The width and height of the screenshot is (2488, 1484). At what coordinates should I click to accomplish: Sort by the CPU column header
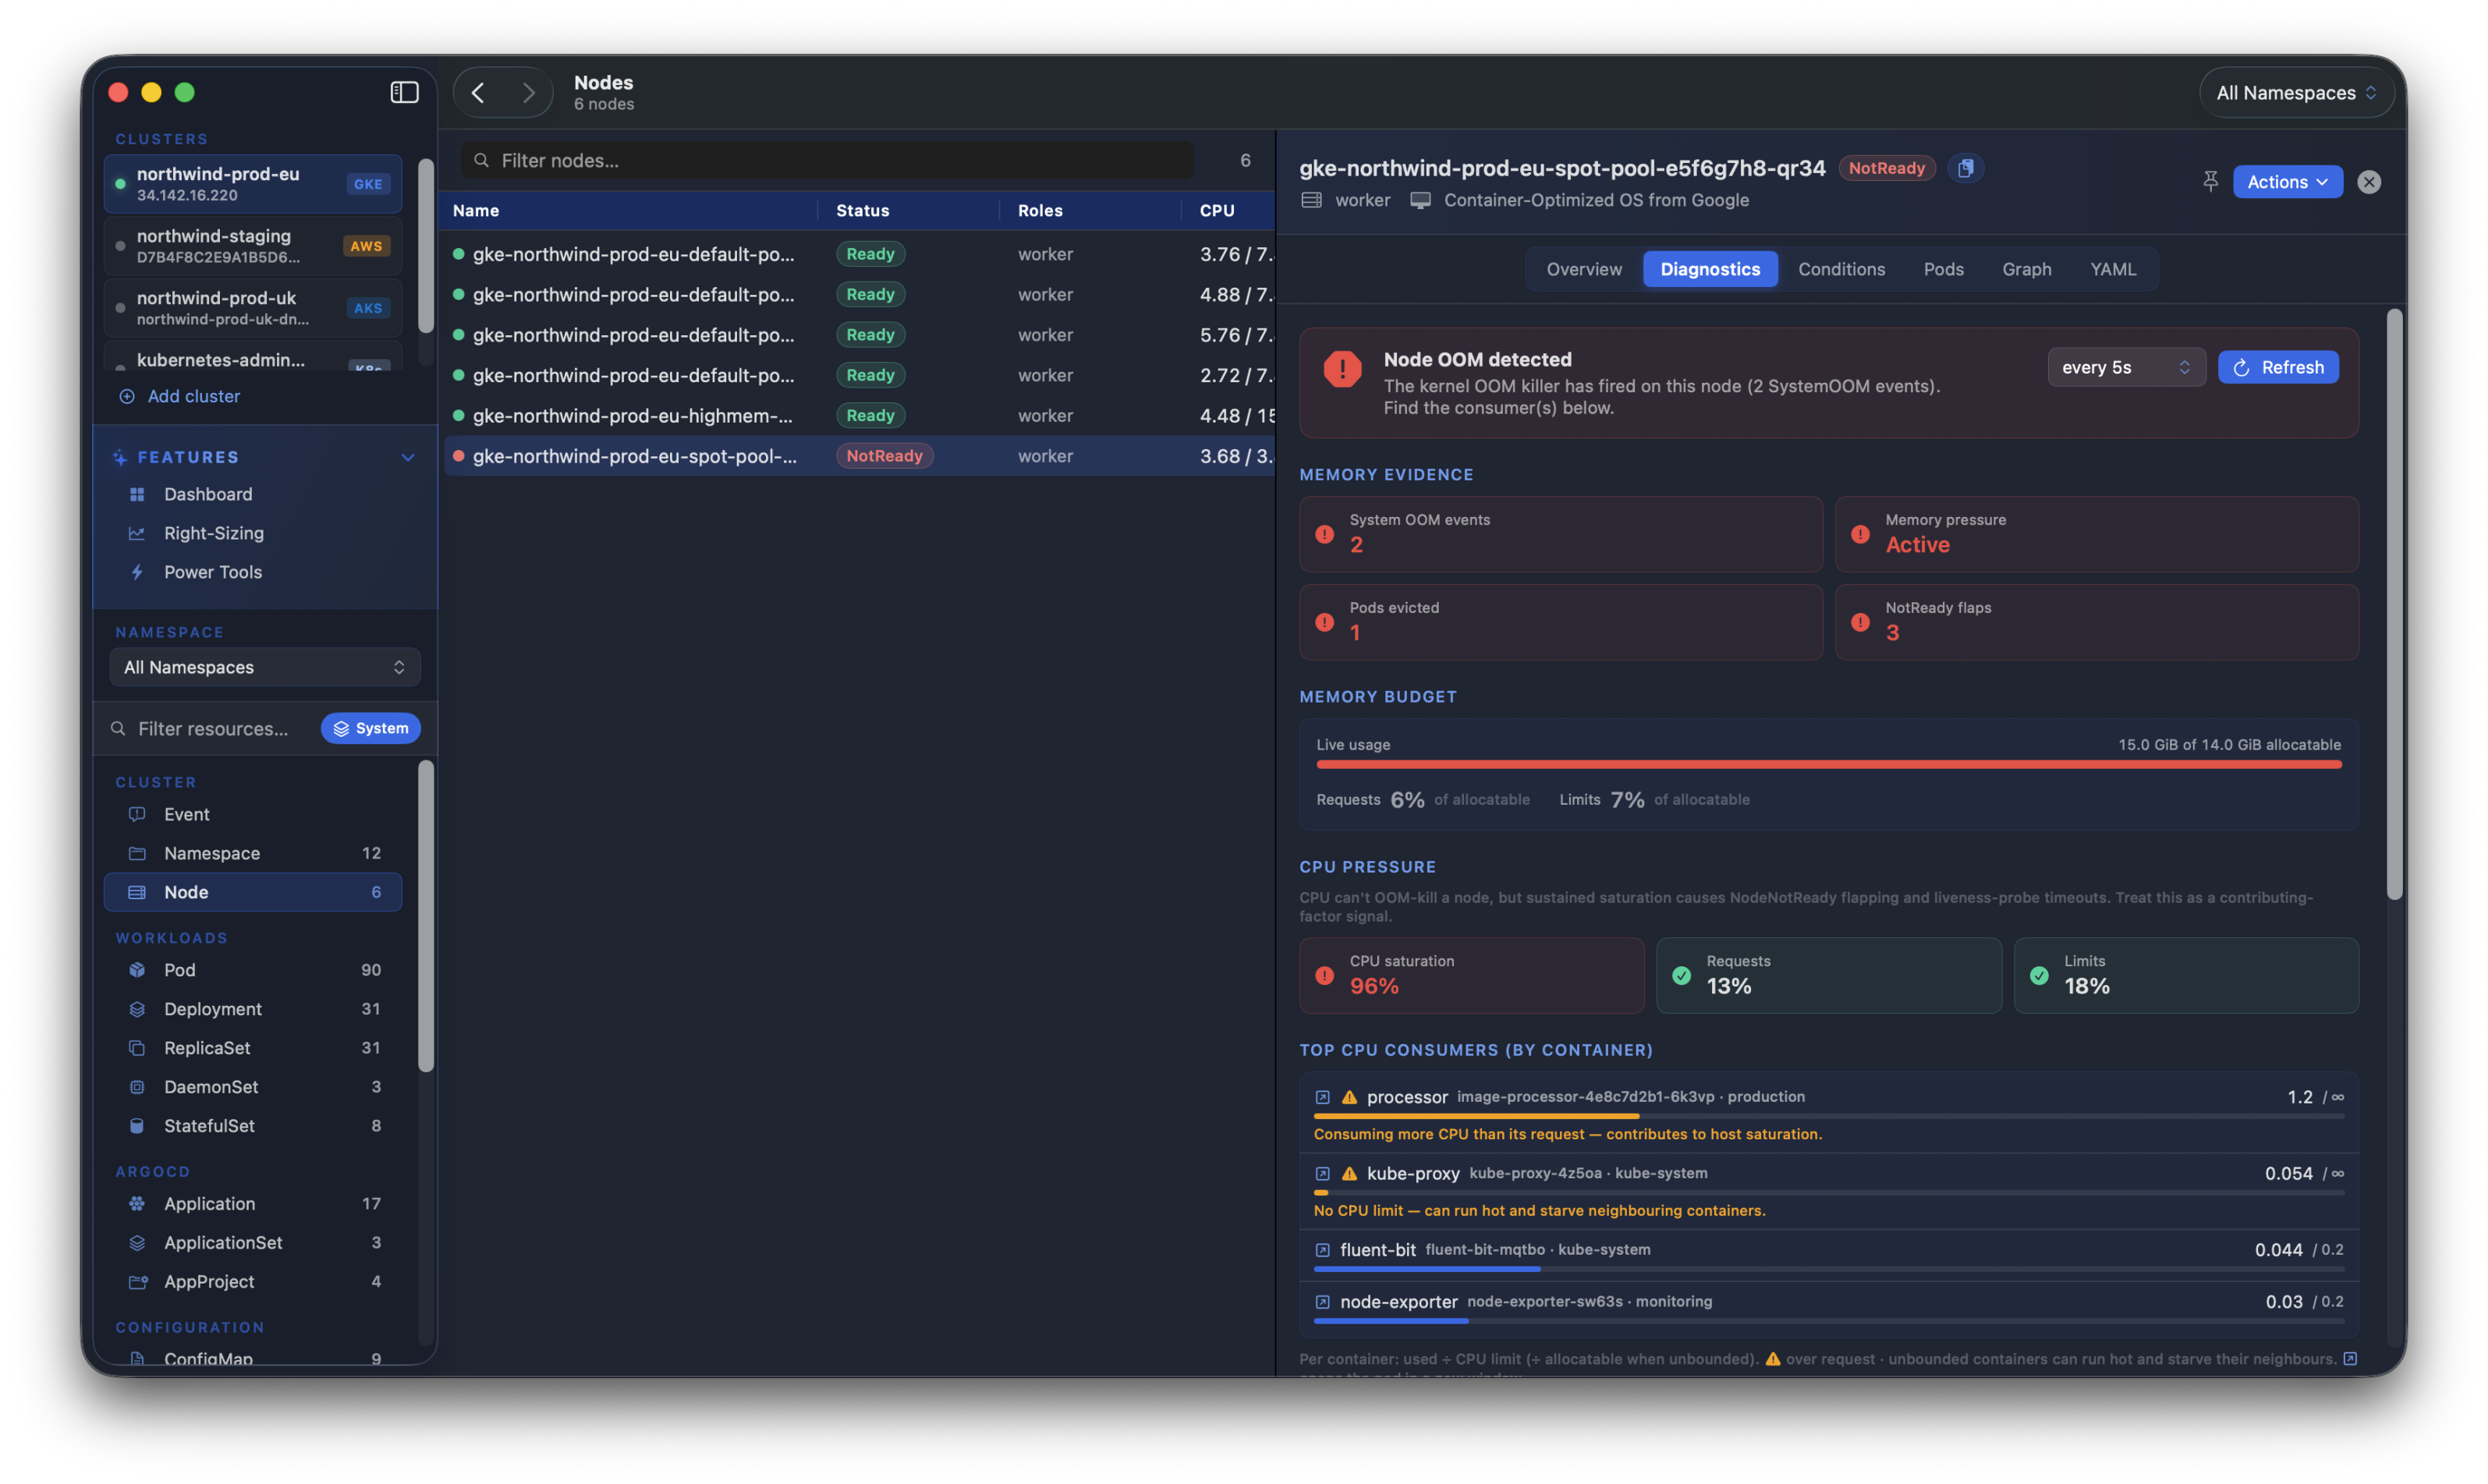(1228, 210)
